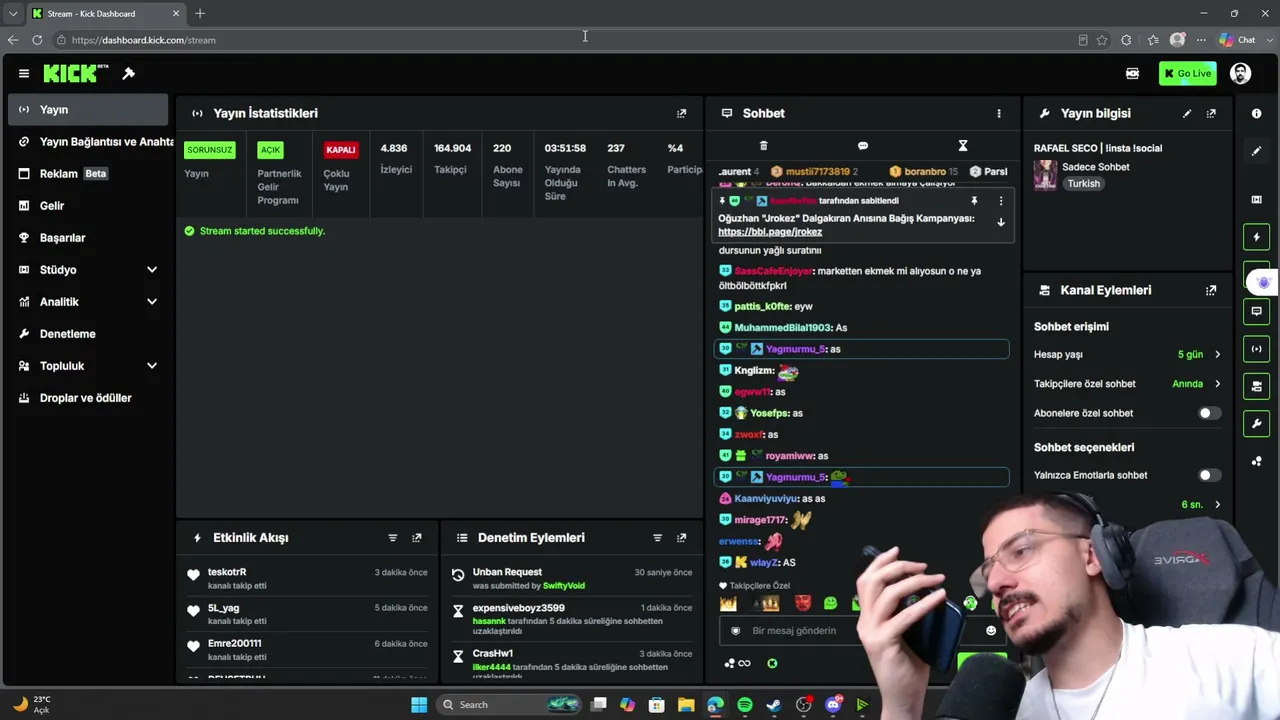
Task: Open the Windows Start menu
Action: pos(419,705)
